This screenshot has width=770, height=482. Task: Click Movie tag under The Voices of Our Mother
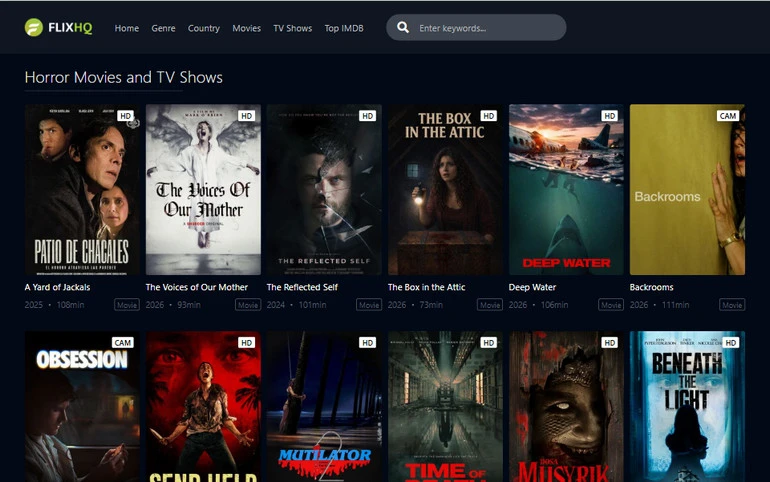tap(248, 305)
